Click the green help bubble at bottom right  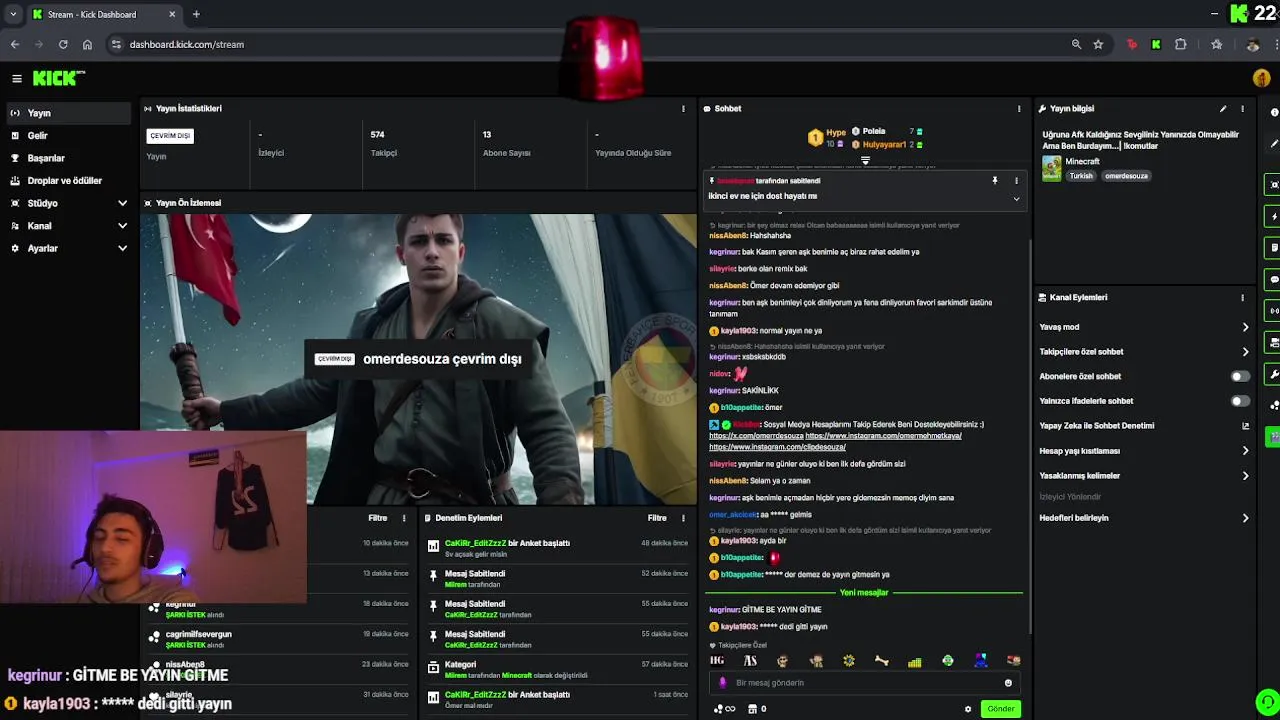click(x=1267, y=702)
